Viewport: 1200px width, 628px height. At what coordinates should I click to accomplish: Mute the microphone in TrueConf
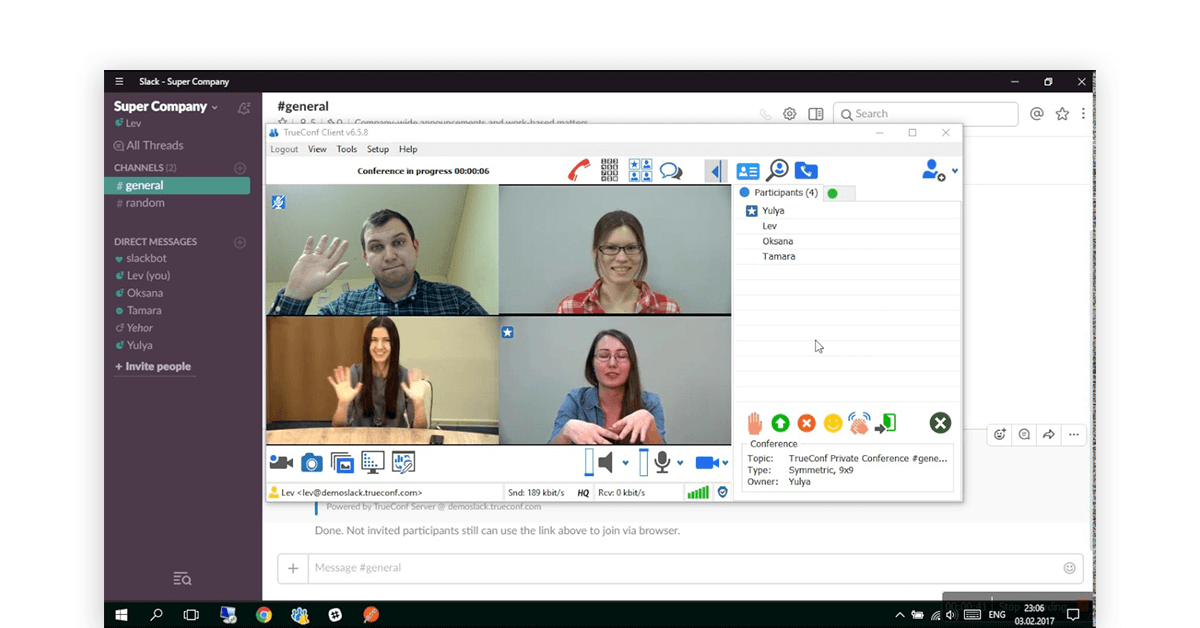click(662, 462)
